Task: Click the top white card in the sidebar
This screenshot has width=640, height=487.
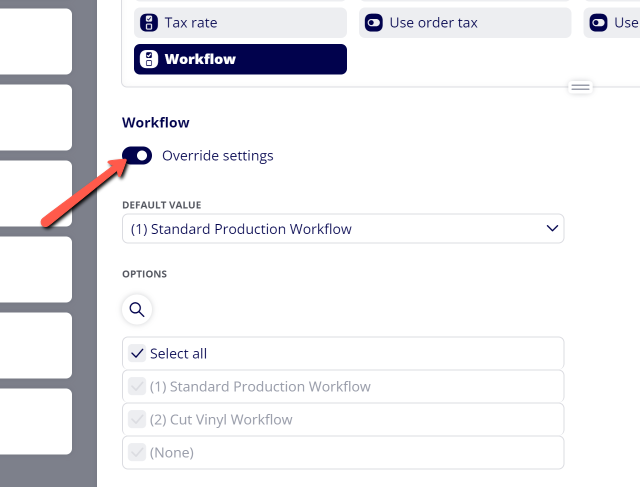Action: (x=36, y=41)
